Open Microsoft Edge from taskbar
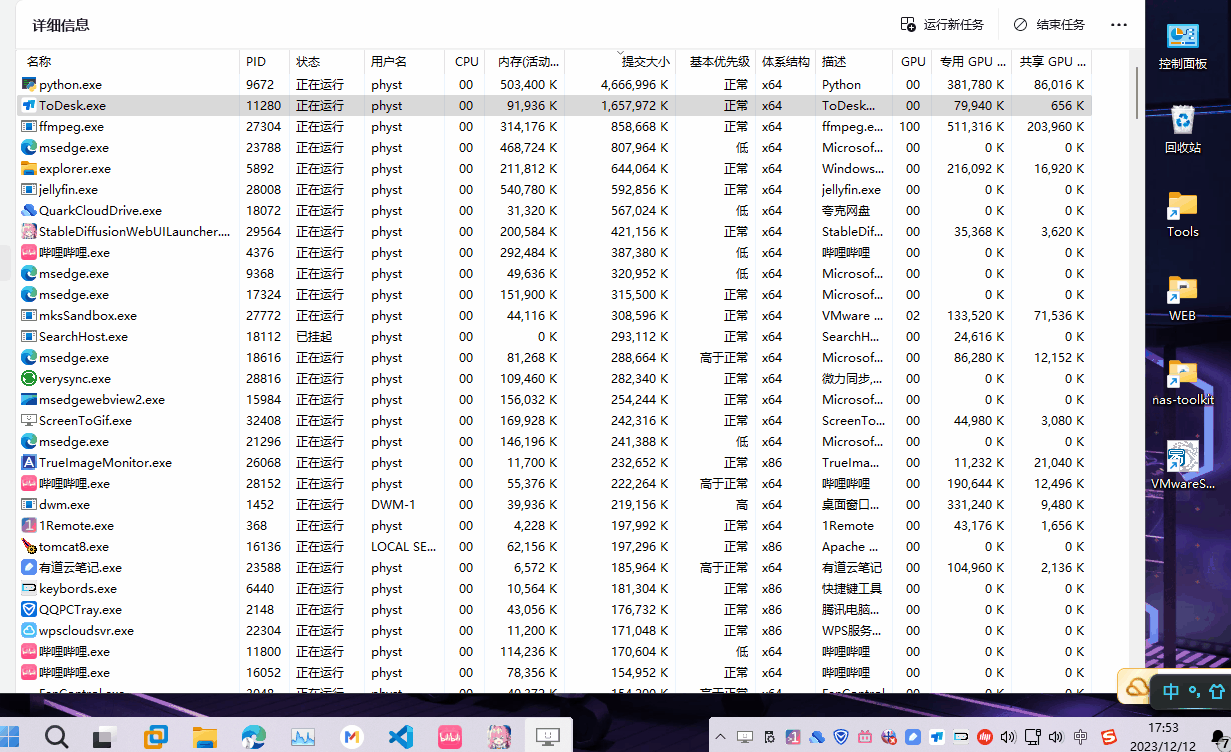Screen dimensions: 1231x752 (254, 737)
